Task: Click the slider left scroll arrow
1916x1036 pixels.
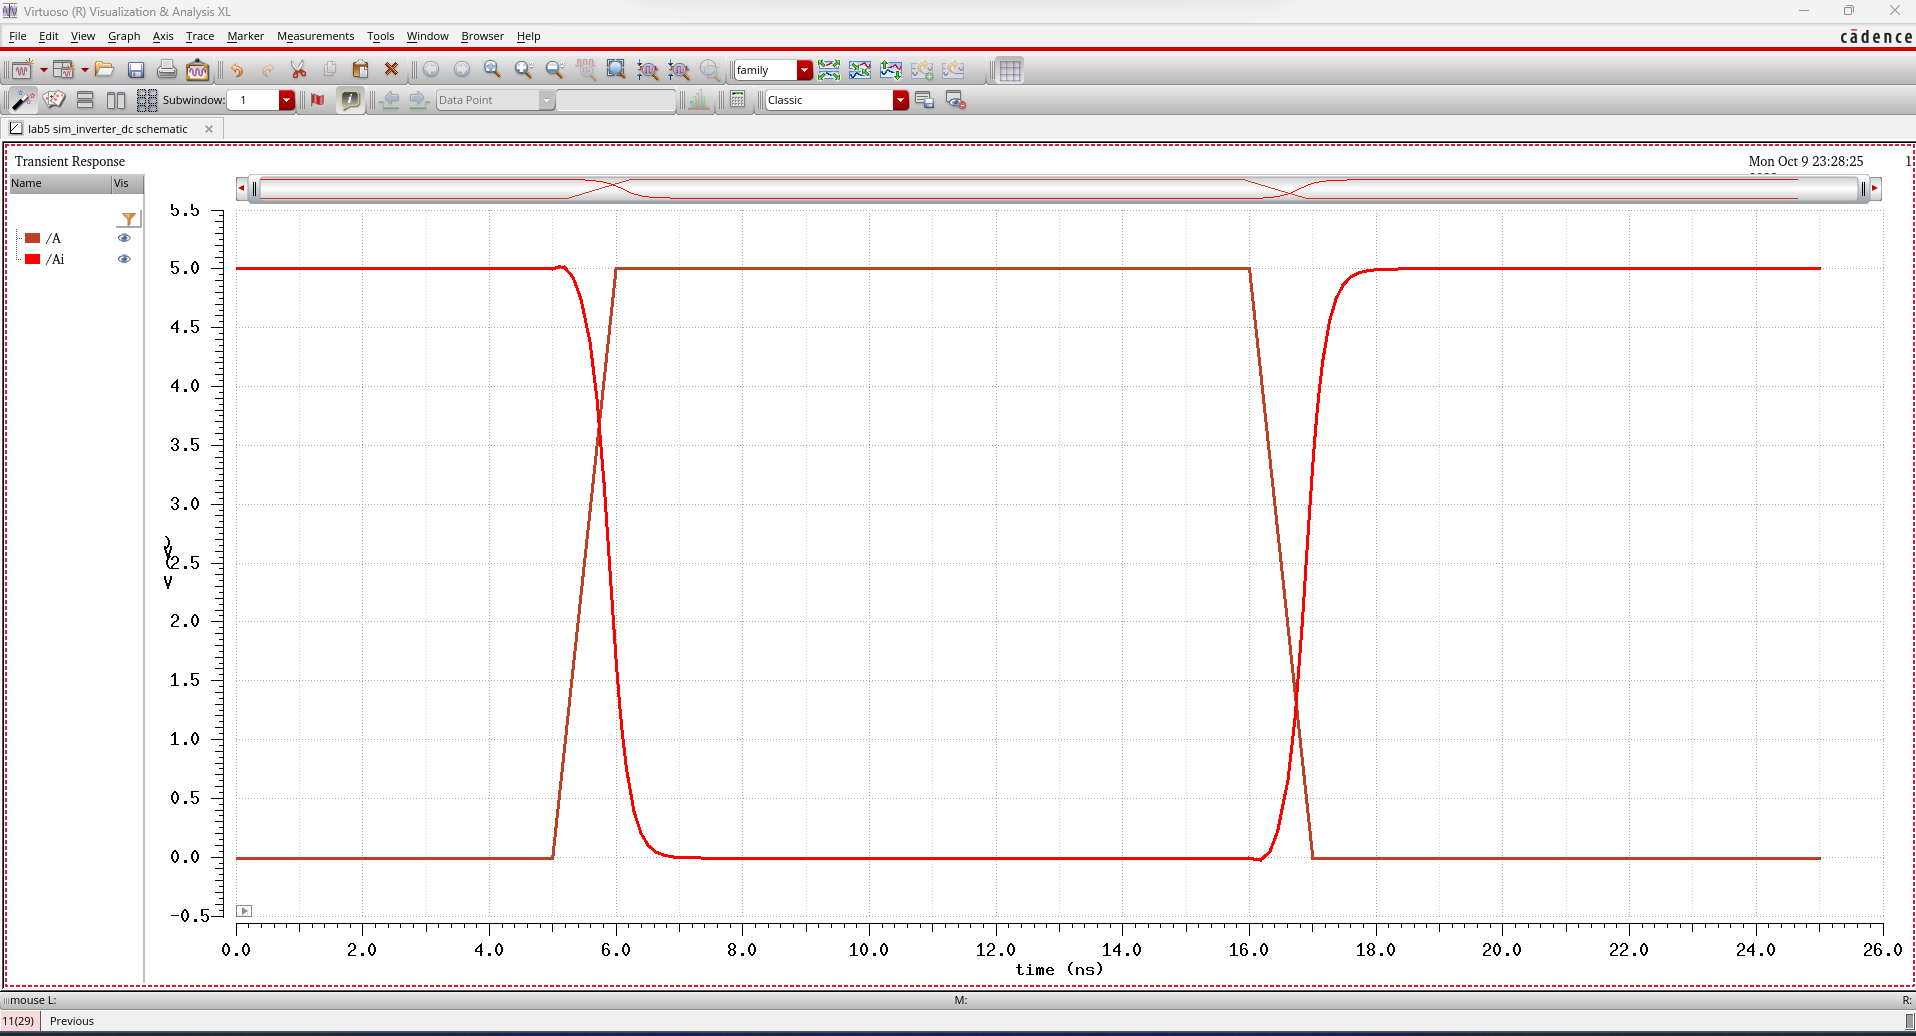Action: [x=241, y=188]
